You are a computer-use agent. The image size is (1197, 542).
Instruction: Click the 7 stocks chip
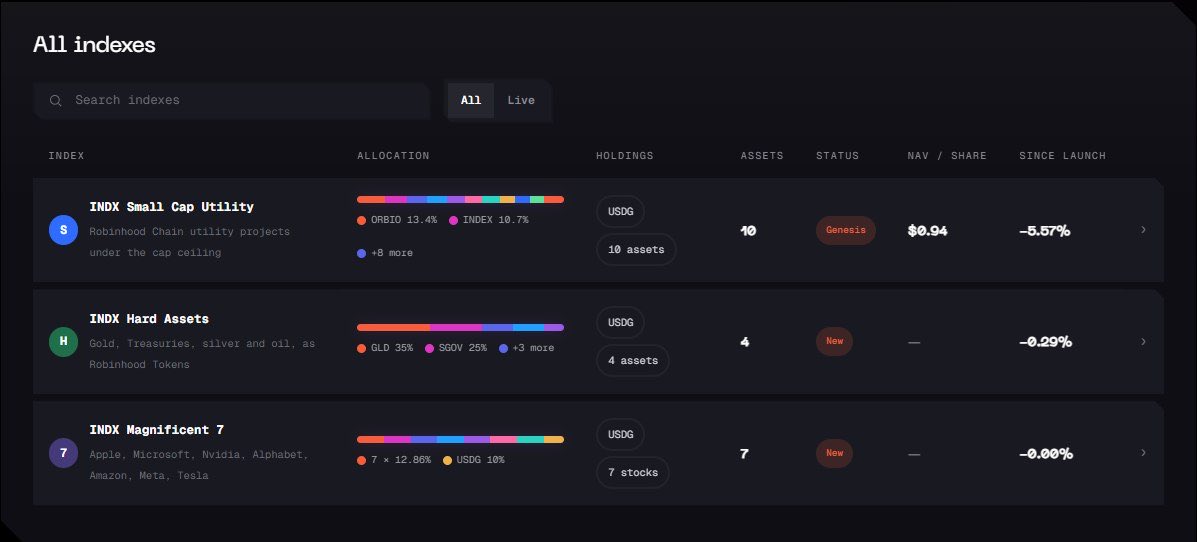633,473
